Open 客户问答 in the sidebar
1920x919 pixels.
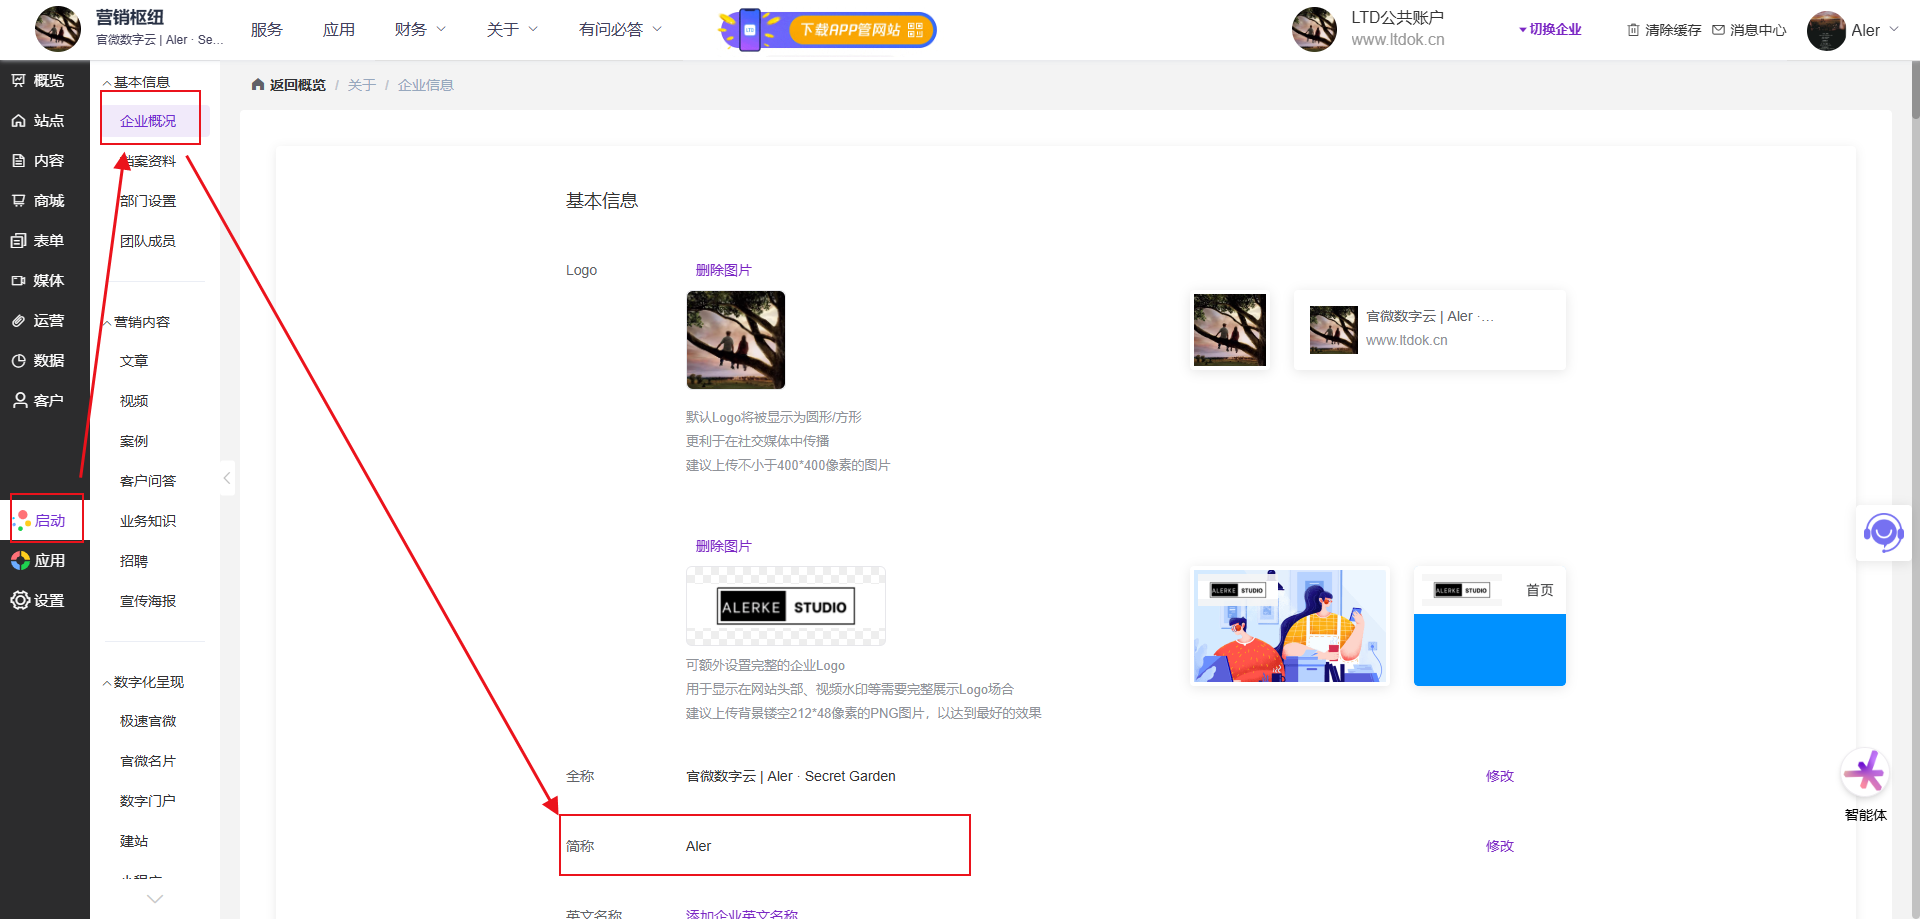tap(148, 481)
